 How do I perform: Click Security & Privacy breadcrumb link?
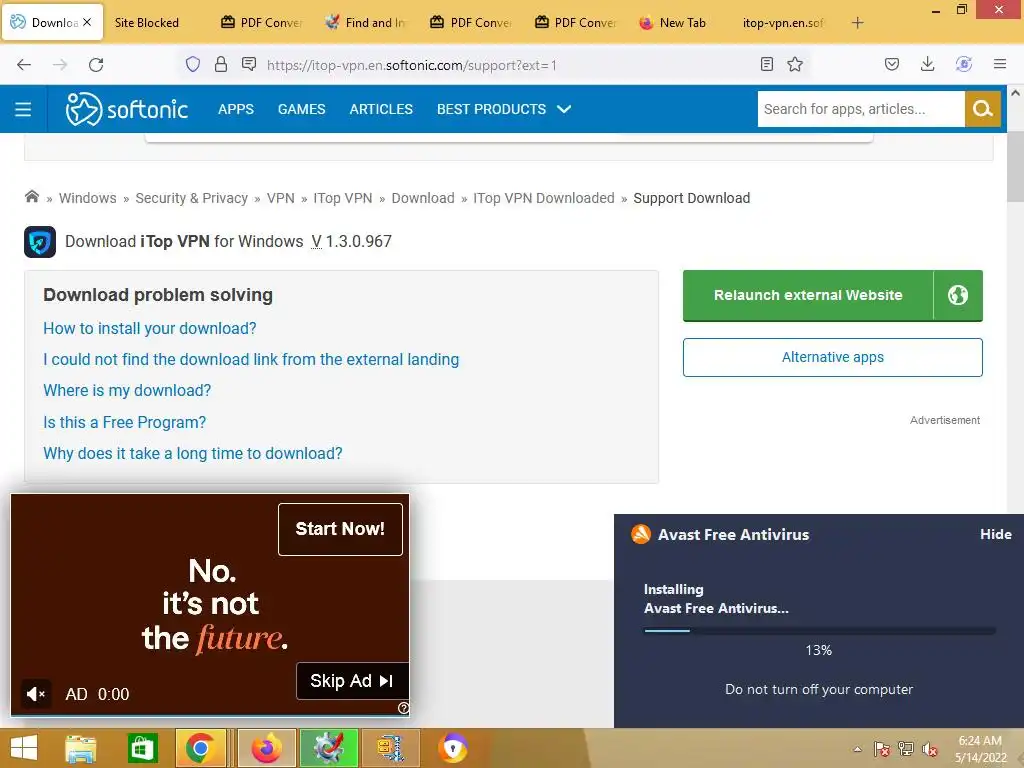[191, 198]
